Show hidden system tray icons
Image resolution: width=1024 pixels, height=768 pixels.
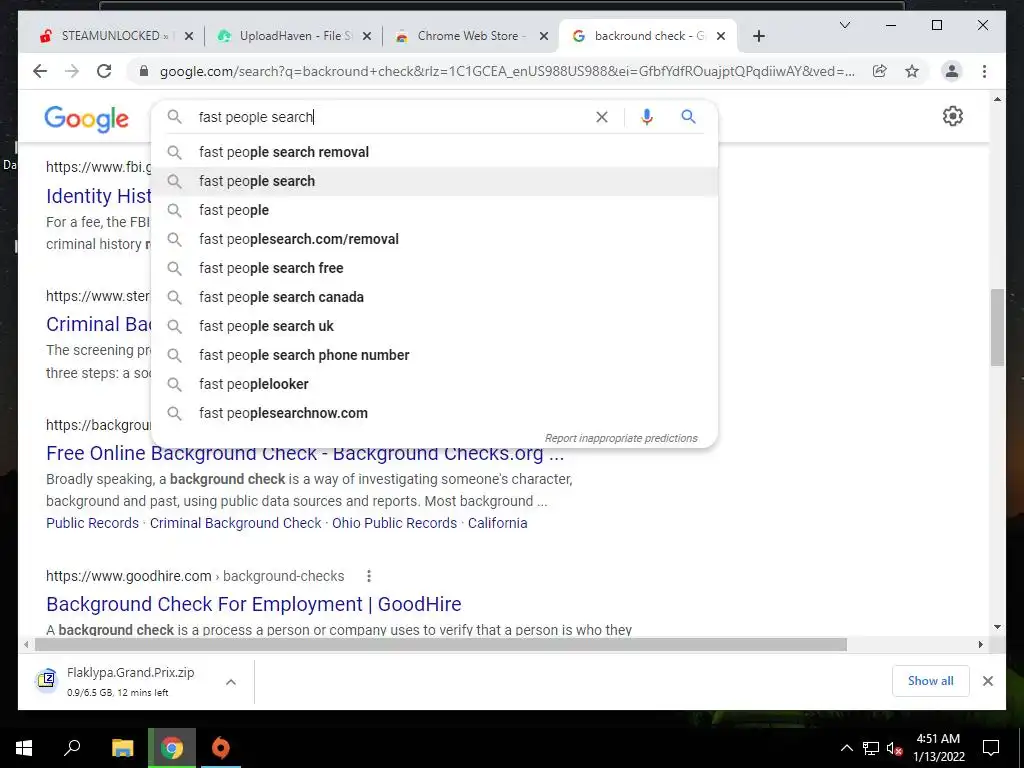pos(846,748)
